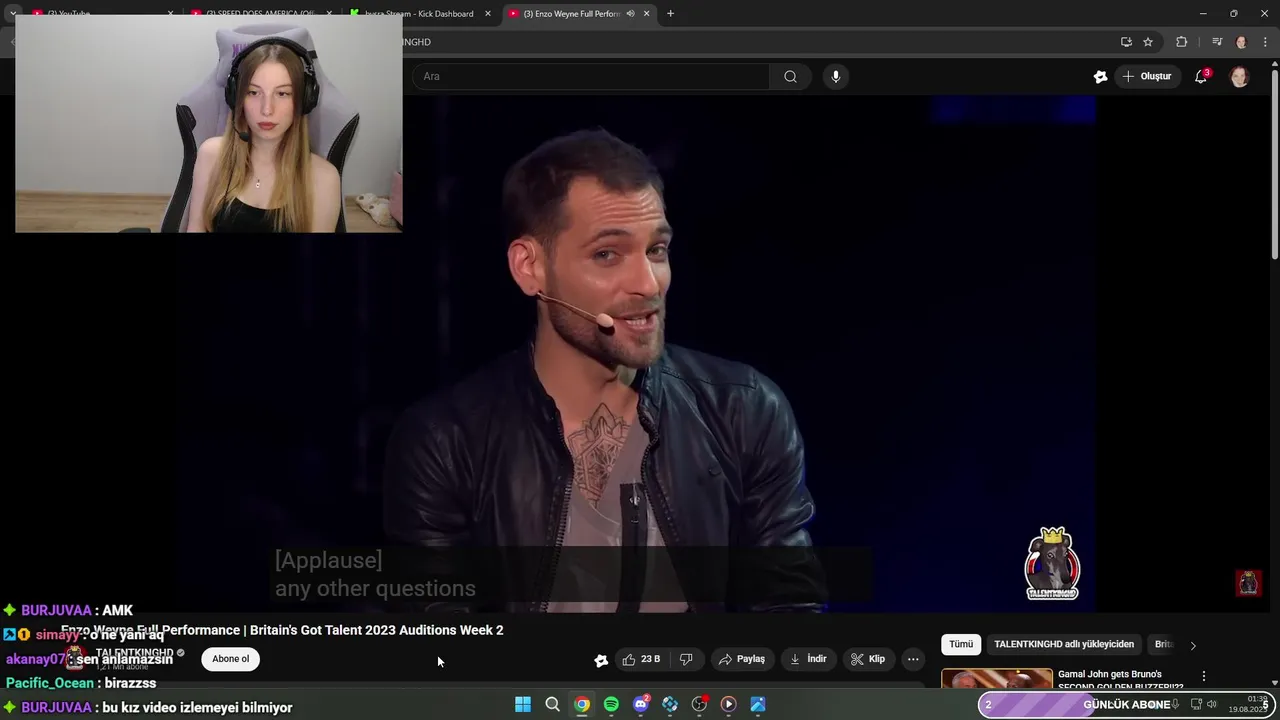Click the small channel badge at video edge

click(1248, 583)
